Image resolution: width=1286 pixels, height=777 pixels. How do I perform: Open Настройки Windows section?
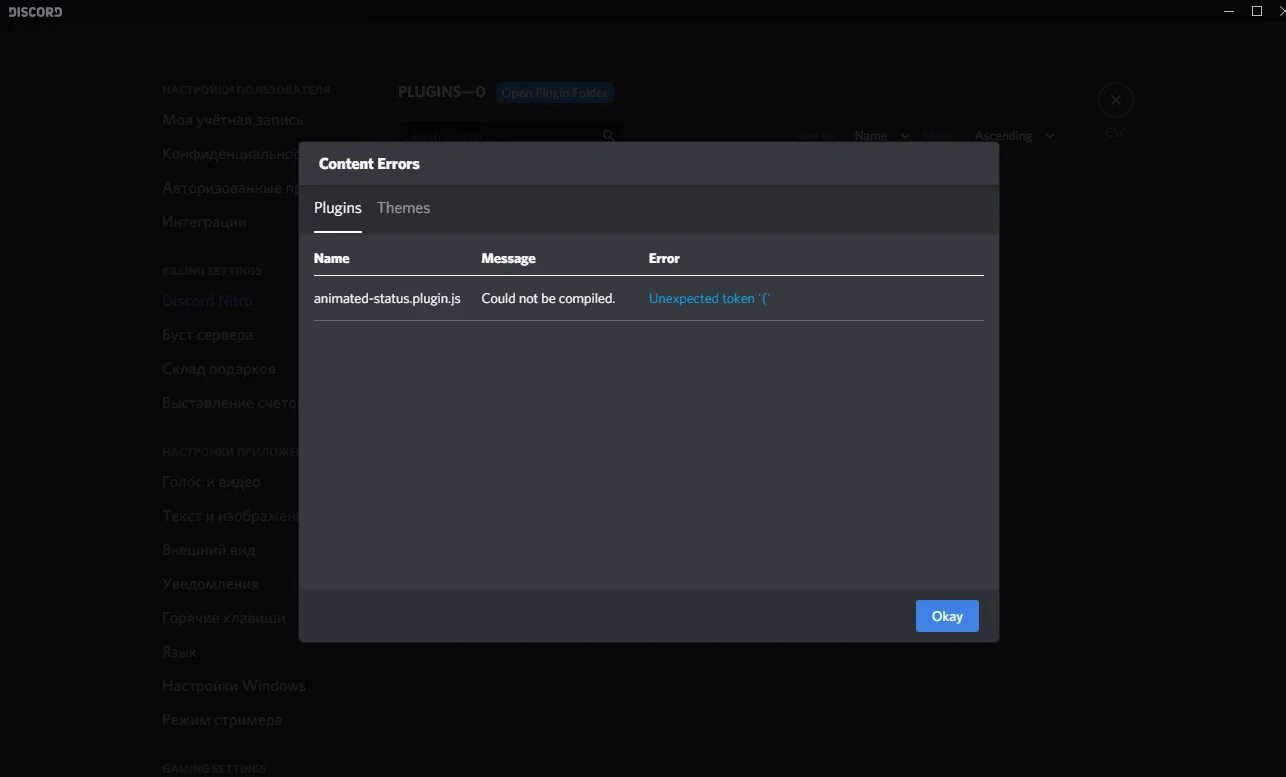coord(234,686)
